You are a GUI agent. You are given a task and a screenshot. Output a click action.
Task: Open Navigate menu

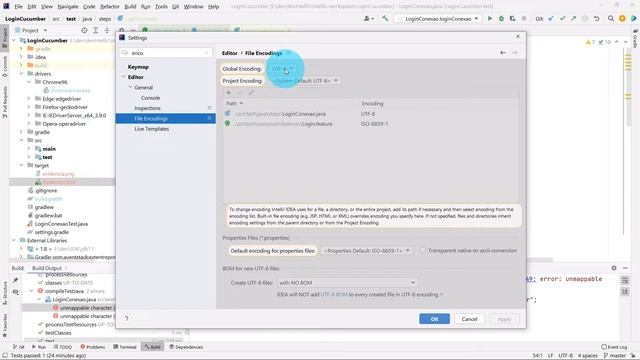tap(68, 7)
